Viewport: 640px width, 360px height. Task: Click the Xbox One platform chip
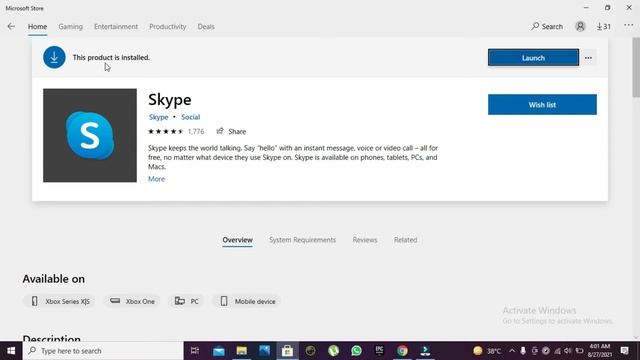pyautogui.click(x=132, y=301)
